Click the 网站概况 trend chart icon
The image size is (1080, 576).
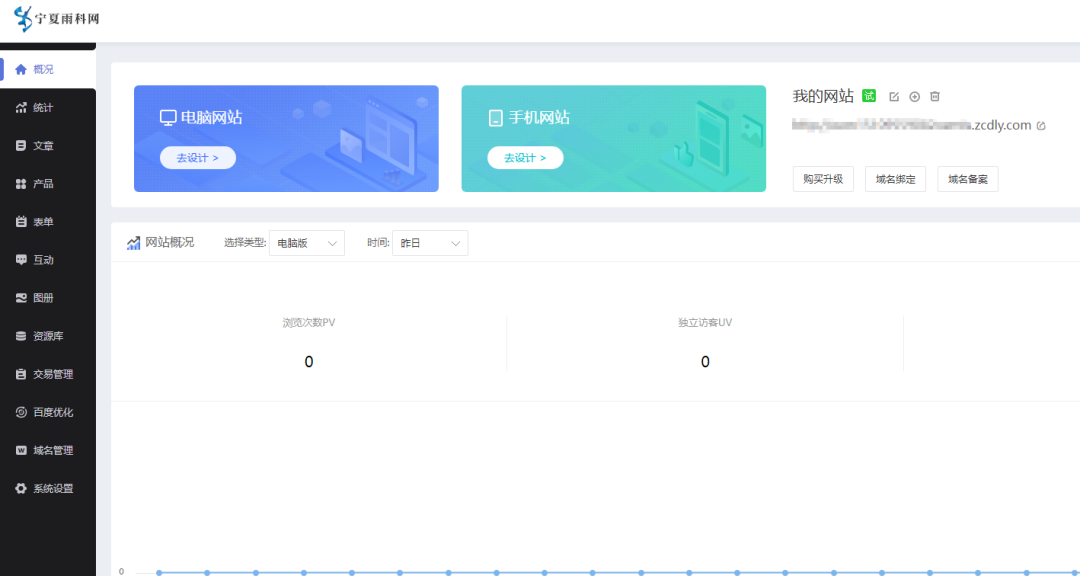134,243
